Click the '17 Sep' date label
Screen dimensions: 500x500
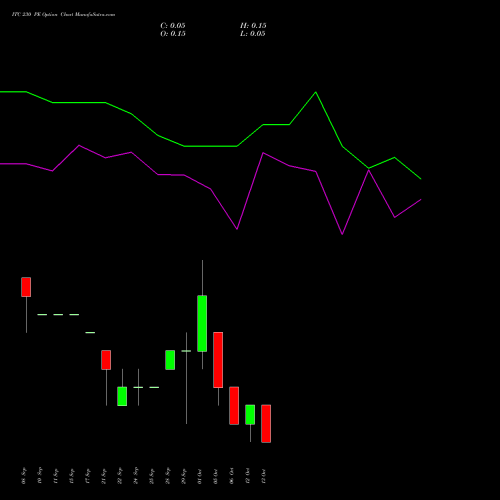[x=88, y=476]
